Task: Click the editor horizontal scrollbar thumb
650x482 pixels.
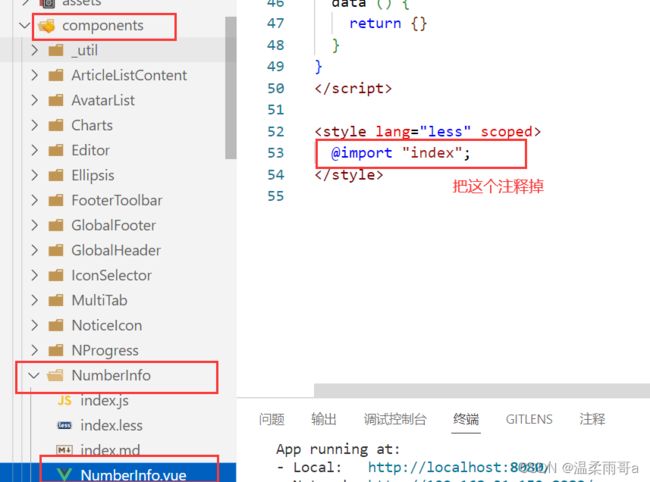Action: (482, 390)
